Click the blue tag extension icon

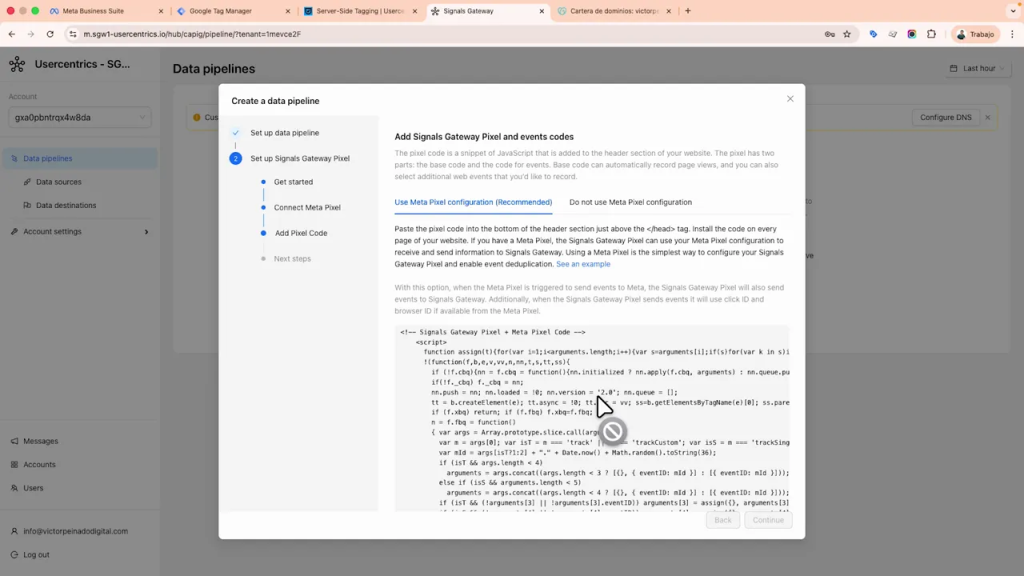873,34
